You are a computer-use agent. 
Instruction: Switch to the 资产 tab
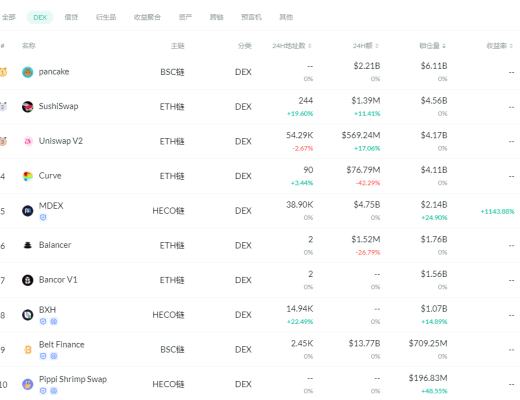click(185, 17)
